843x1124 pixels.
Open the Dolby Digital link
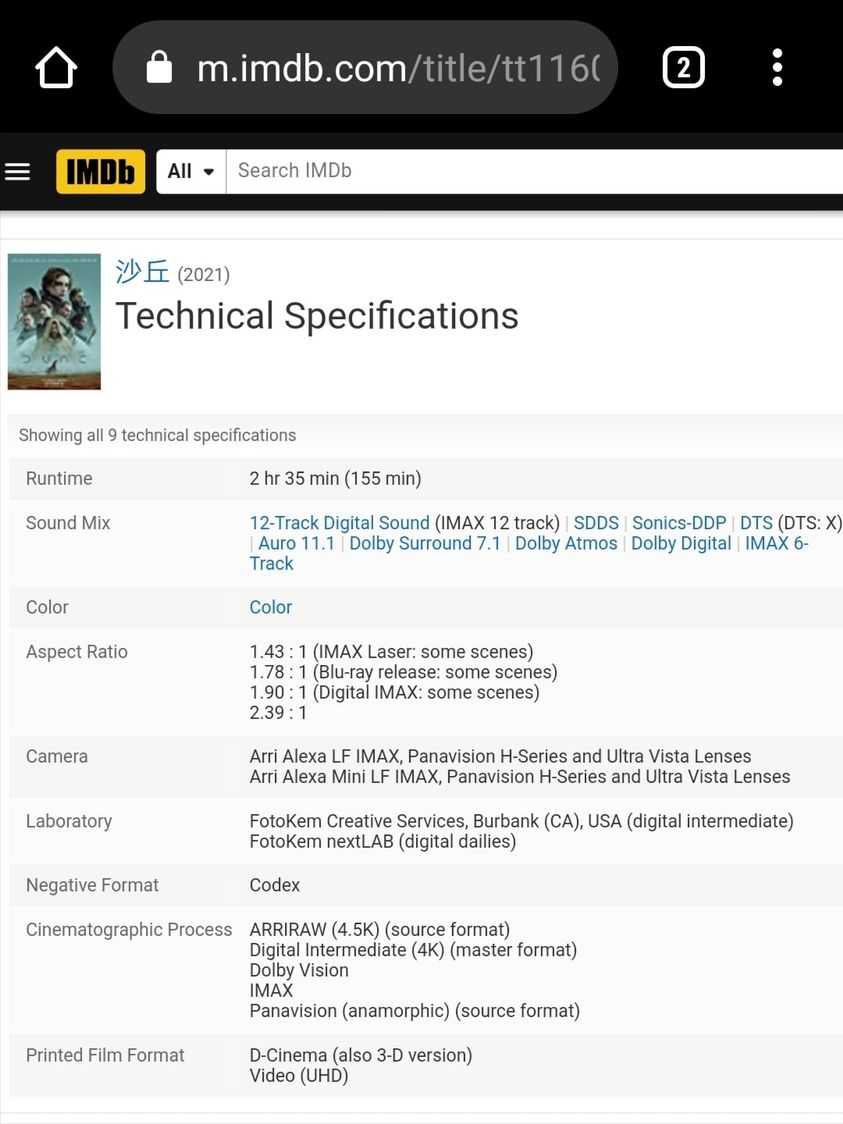pyautogui.click(x=681, y=543)
